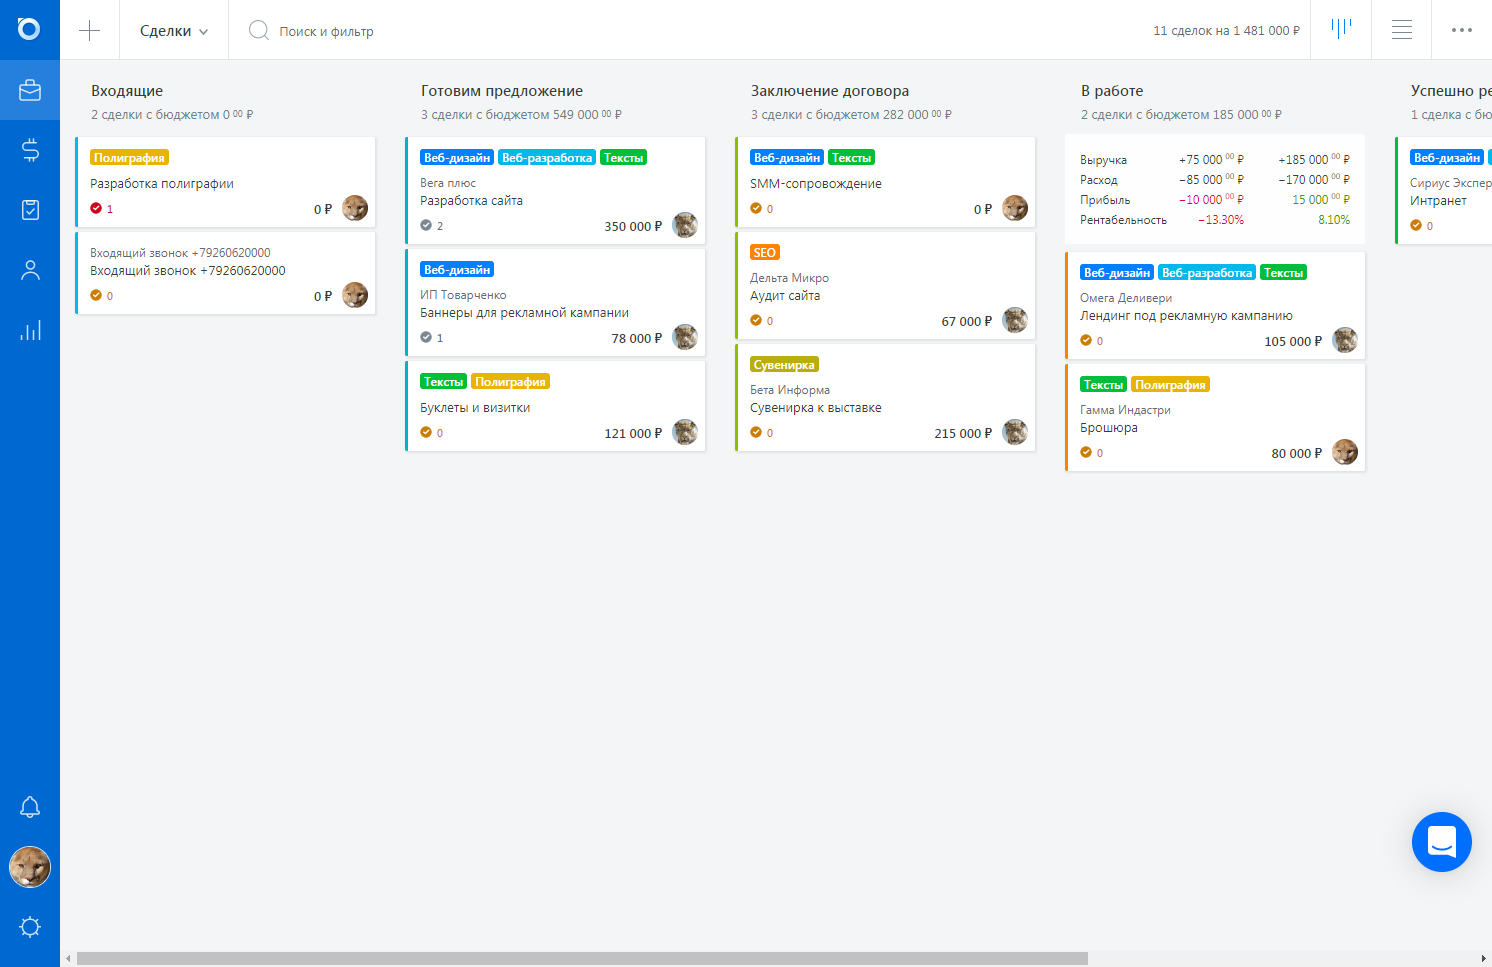
Task: Click the app logo in the sidebar
Action: (29, 29)
